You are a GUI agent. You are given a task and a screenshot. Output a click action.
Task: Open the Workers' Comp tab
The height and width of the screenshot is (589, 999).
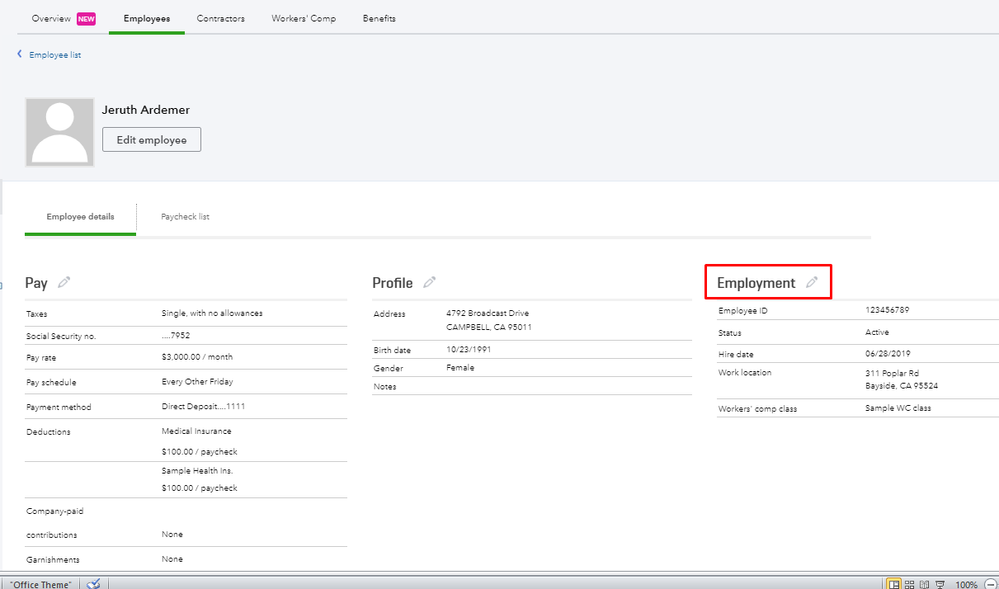click(x=303, y=18)
